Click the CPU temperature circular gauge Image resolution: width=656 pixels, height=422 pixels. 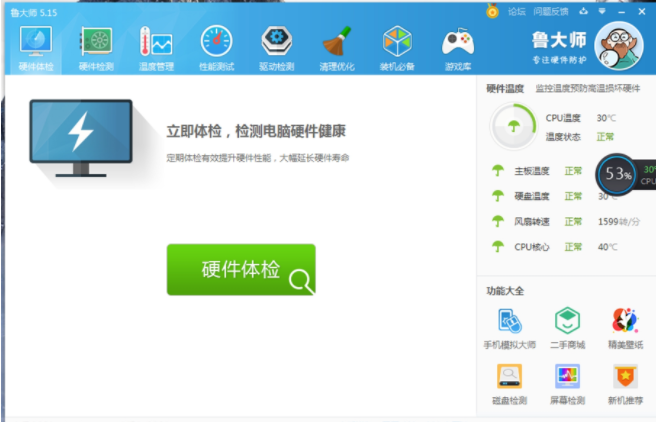tap(512, 126)
